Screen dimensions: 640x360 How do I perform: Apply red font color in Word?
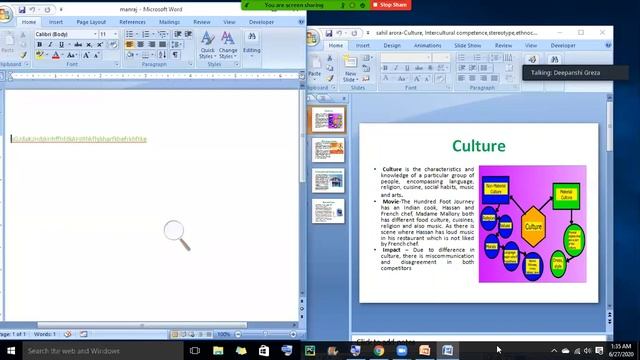(x=56, y=55)
